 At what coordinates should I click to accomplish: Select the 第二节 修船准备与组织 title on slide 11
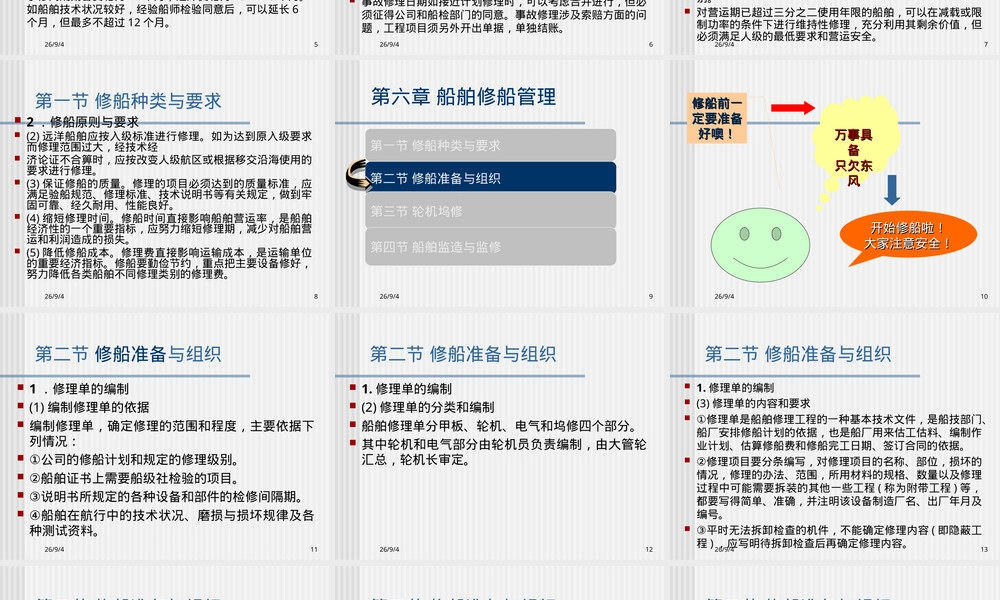128,354
